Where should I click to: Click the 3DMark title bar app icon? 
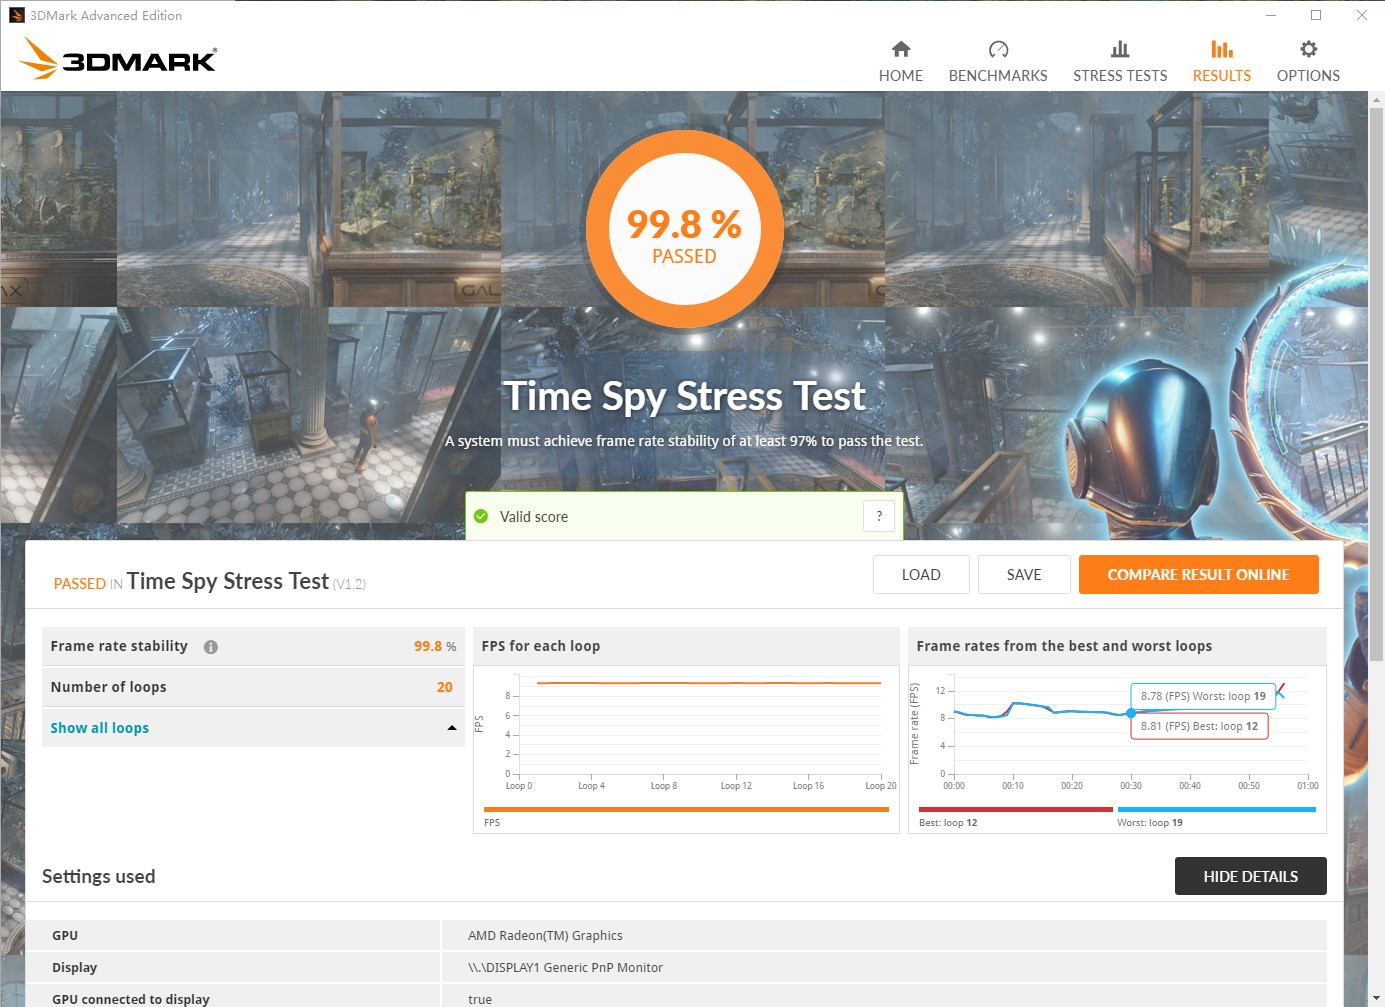coord(16,15)
